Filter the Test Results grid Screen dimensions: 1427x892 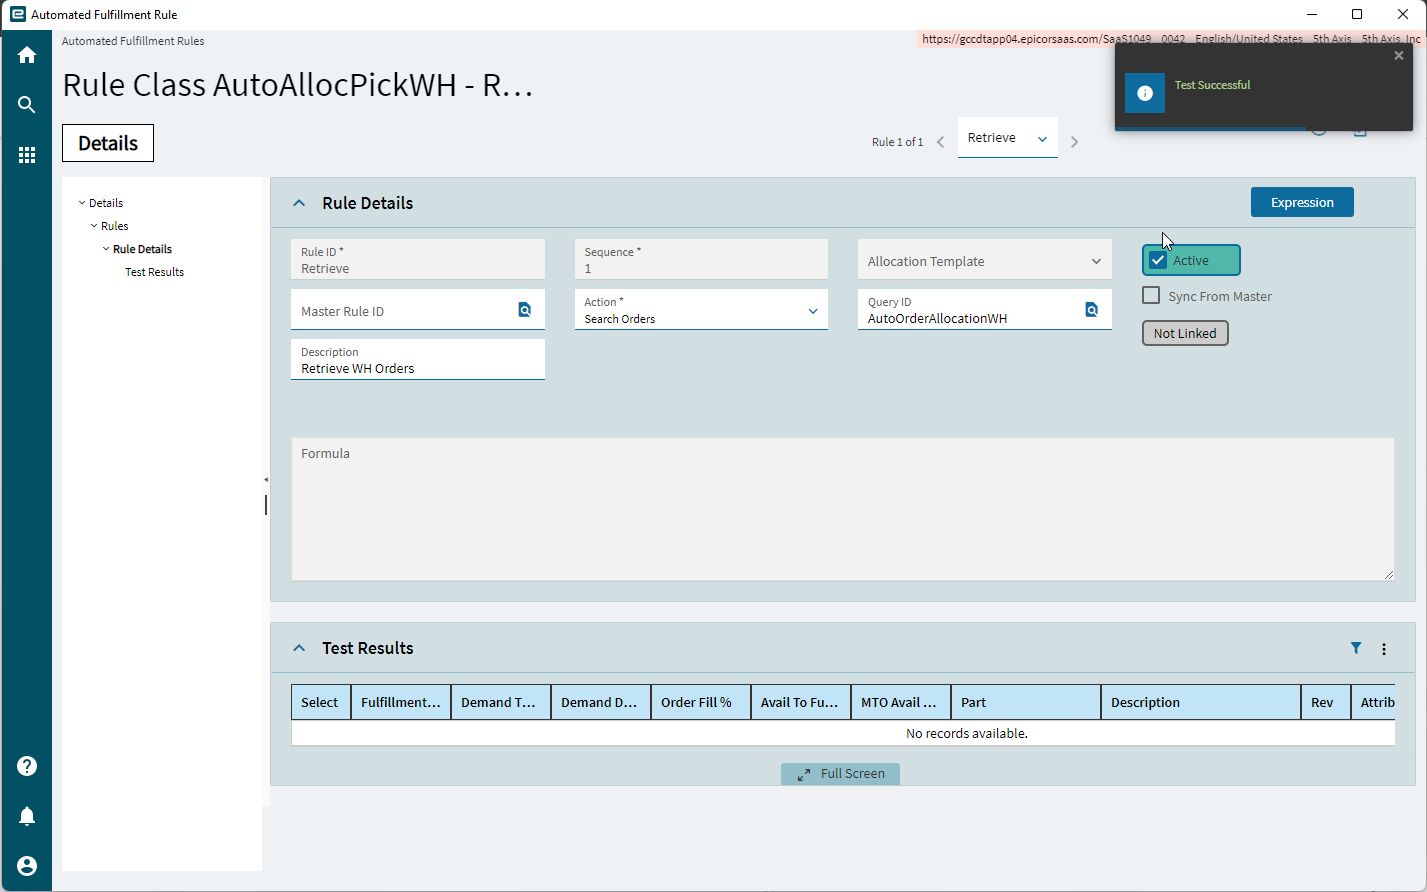[x=1356, y=648]
